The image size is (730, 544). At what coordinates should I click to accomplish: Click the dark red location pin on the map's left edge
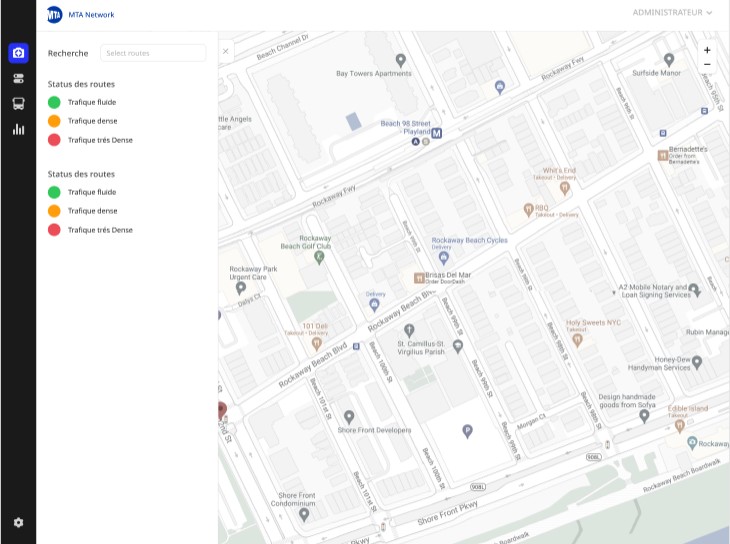[222, 411]
